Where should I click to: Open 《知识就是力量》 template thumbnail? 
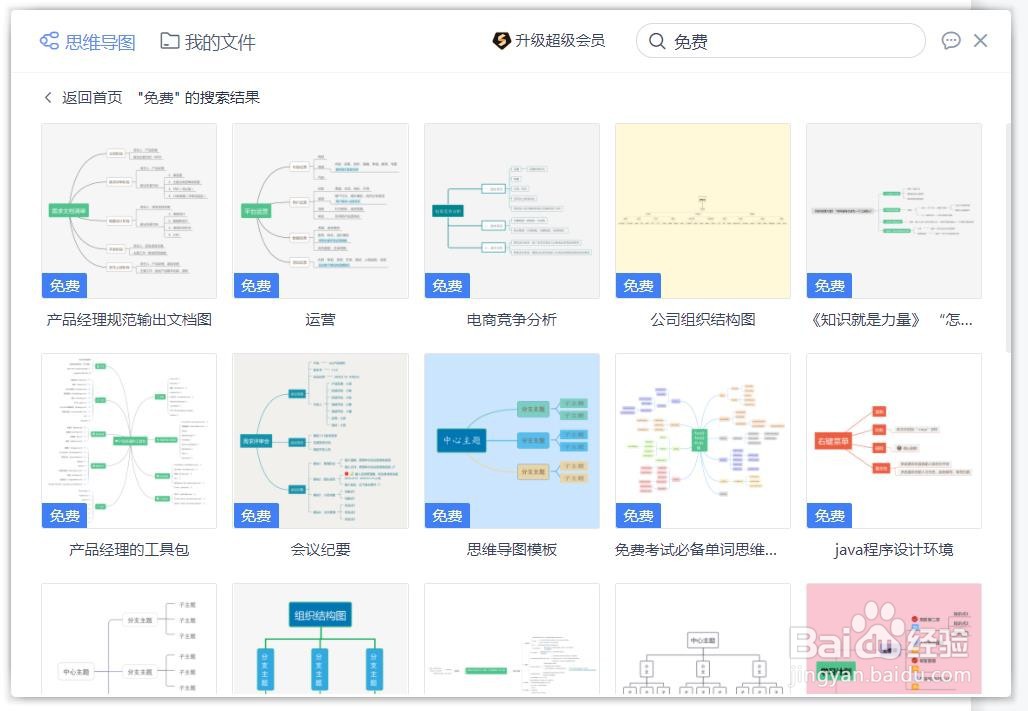pyautogui.click(x=894, y=211)
